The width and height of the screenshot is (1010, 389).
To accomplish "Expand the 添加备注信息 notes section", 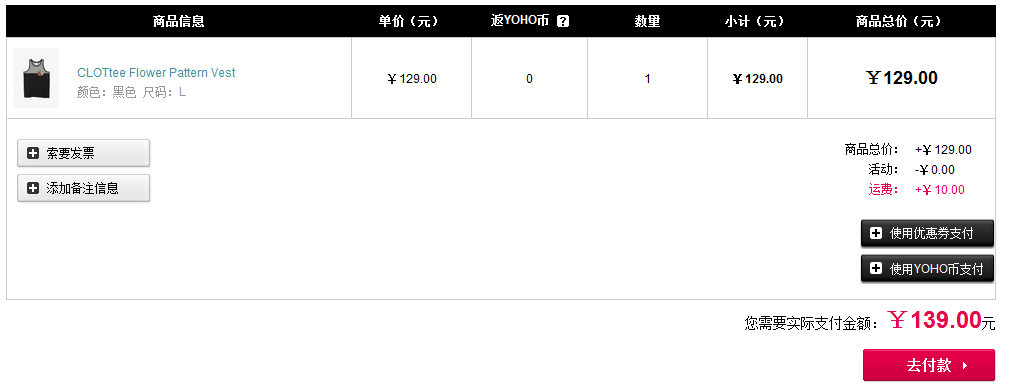I will [83, 188].
